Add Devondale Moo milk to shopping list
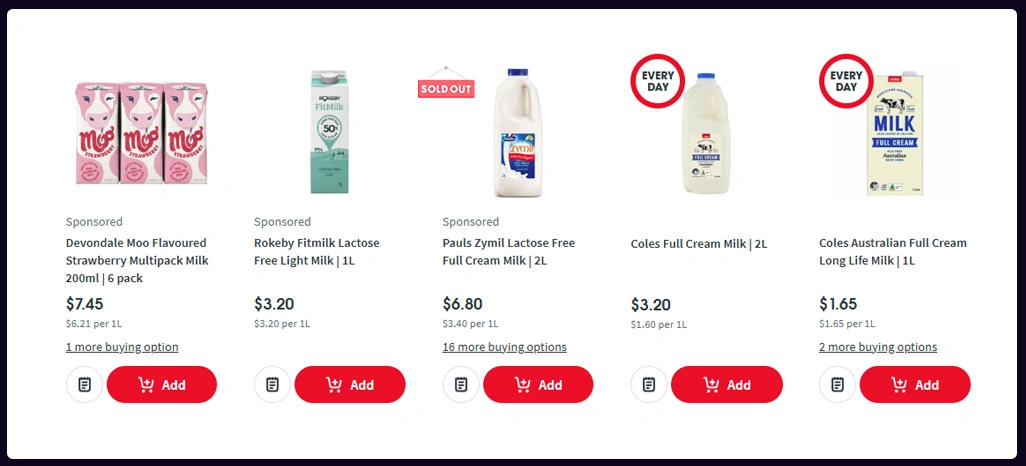The height and width of the screenshot is (466, 1026). coord(85,385)
